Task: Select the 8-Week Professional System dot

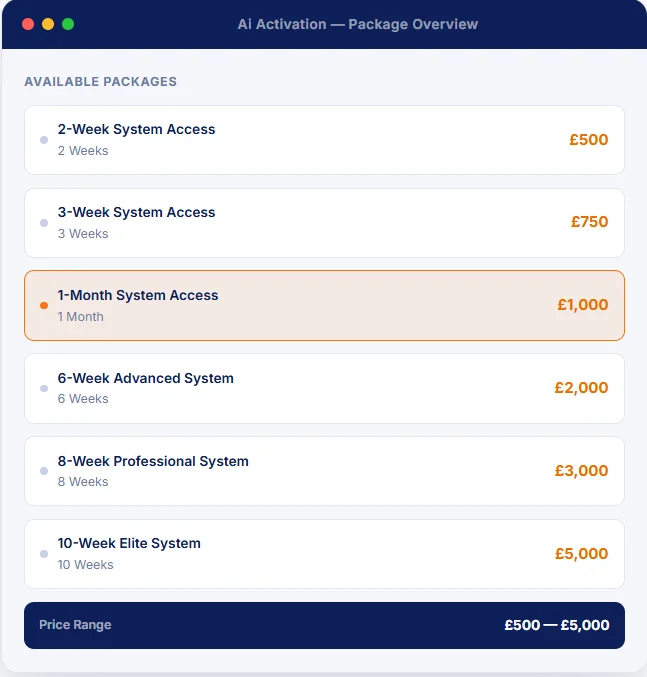Action: click(x=44, y=471)
